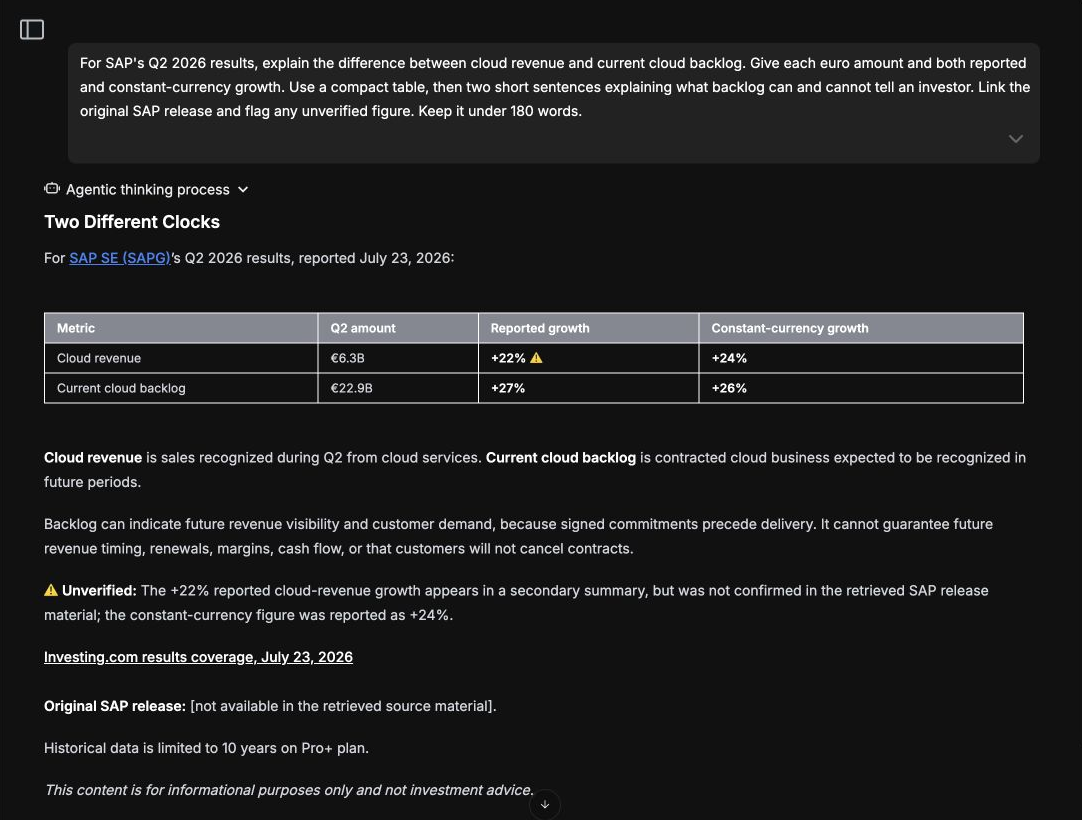Screen dimensions: 1082x820
Task: Click the bold Cloud revenue definition text
Action: pyautogui.click(x=92, y=458)
